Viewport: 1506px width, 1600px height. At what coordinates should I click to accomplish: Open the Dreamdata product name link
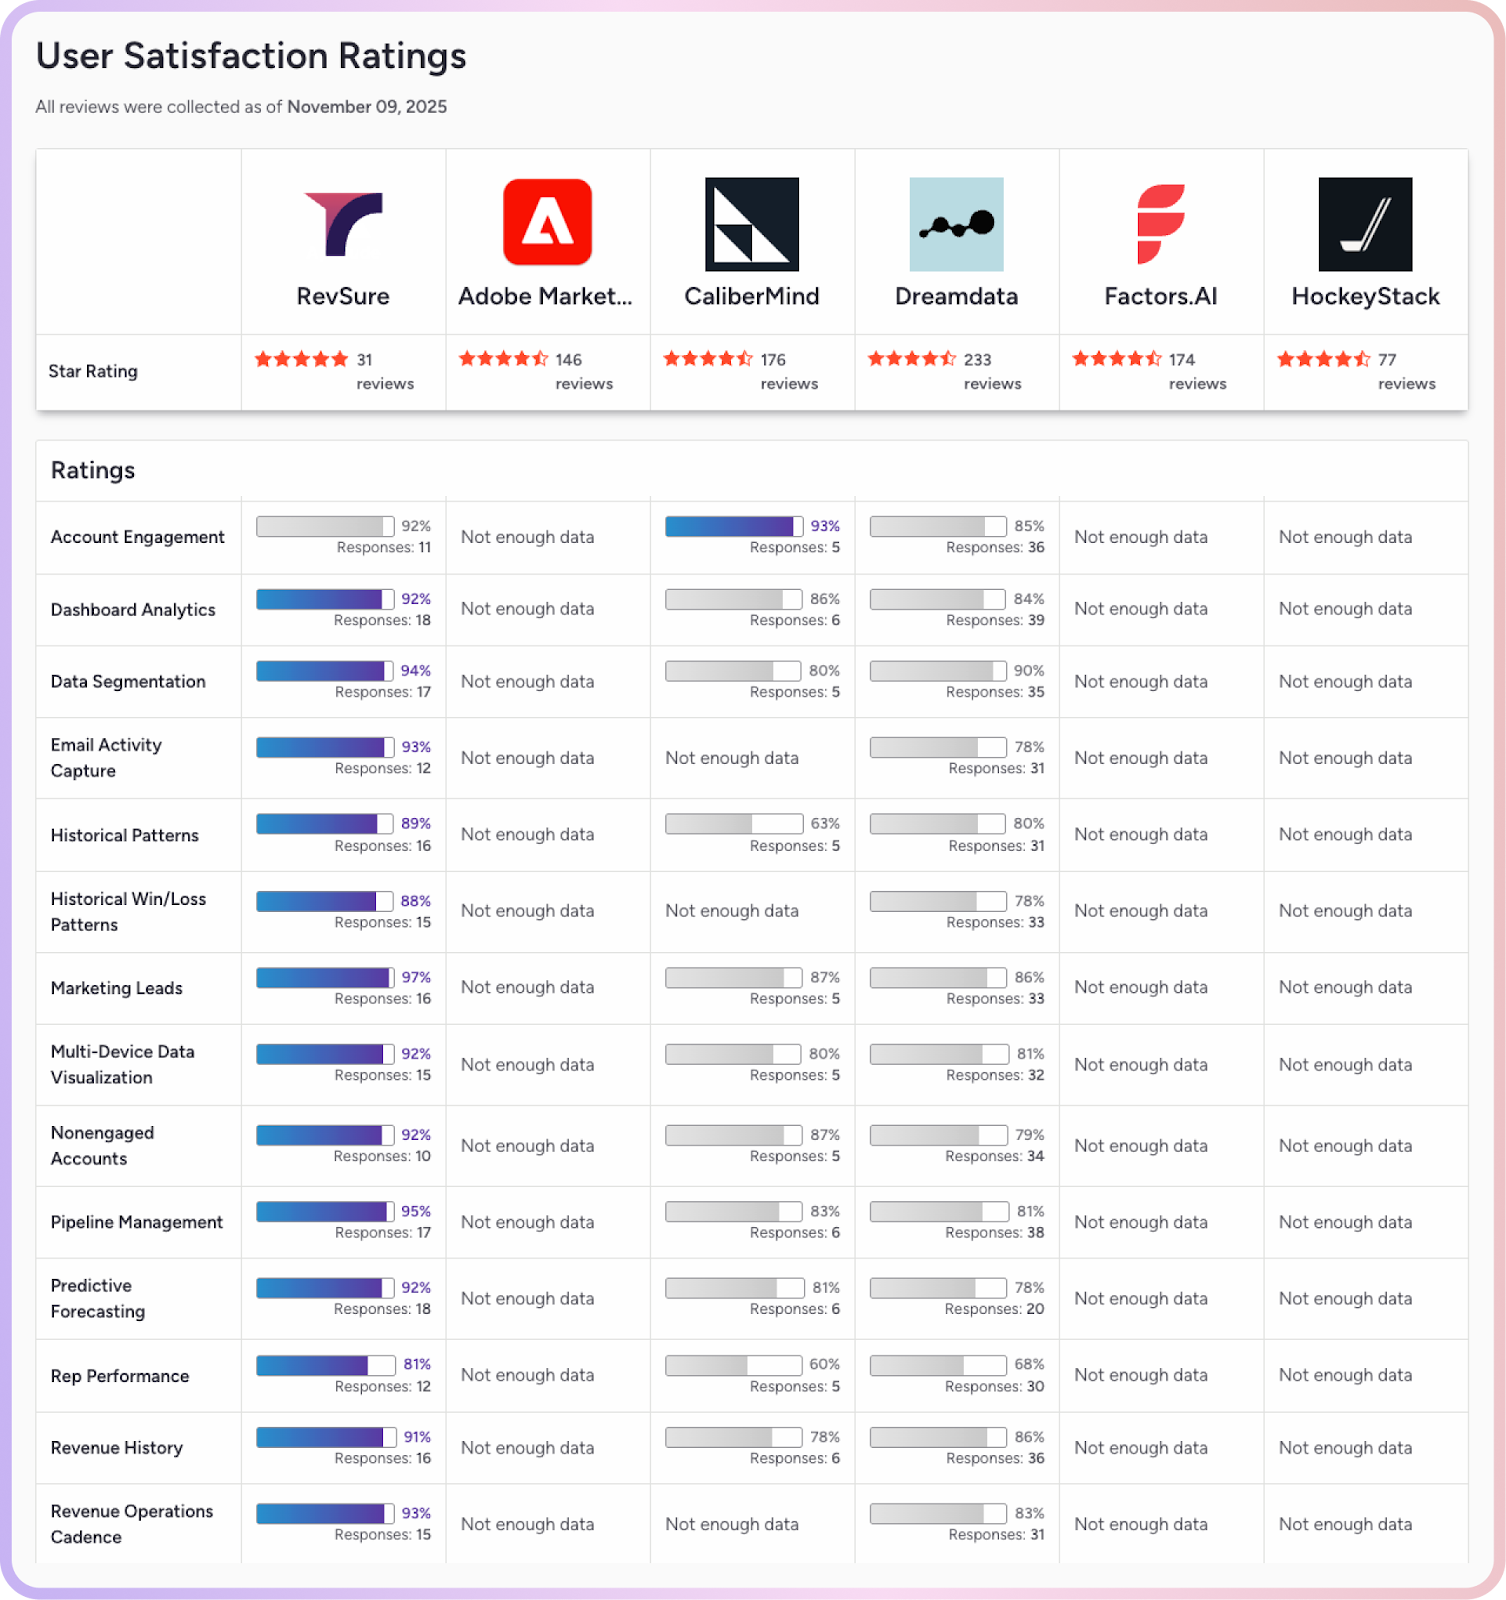click(956, 296)
